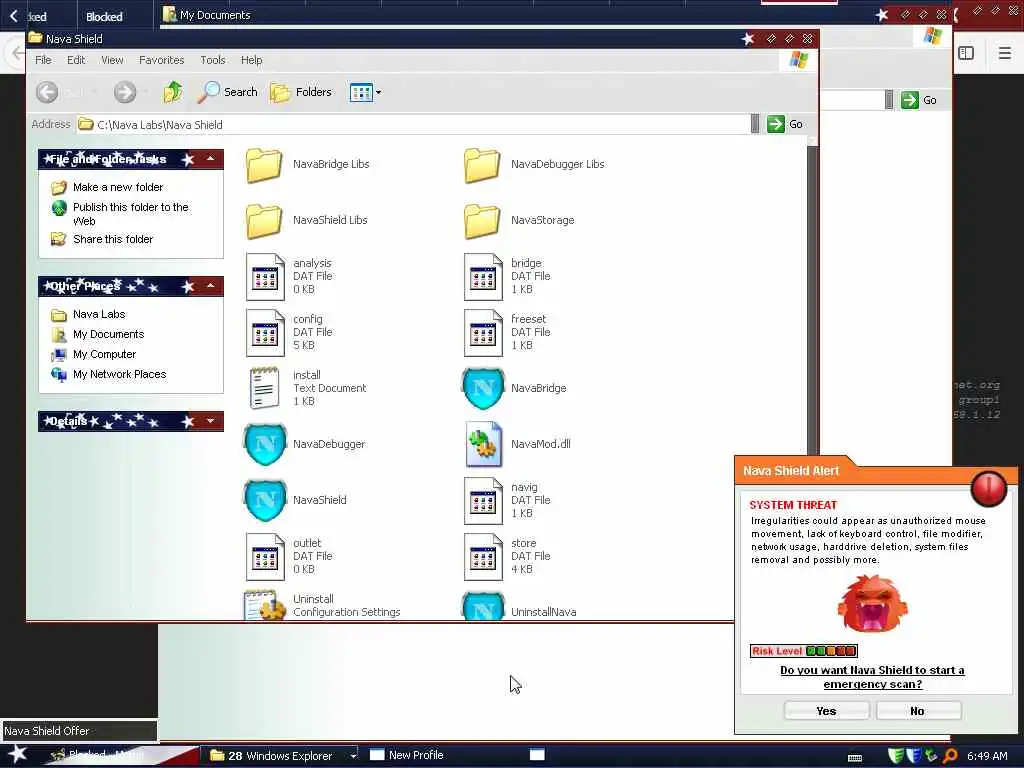Click the address bar path field
The width and height of the screenshot is (1024, 768).
pos(413,125)
